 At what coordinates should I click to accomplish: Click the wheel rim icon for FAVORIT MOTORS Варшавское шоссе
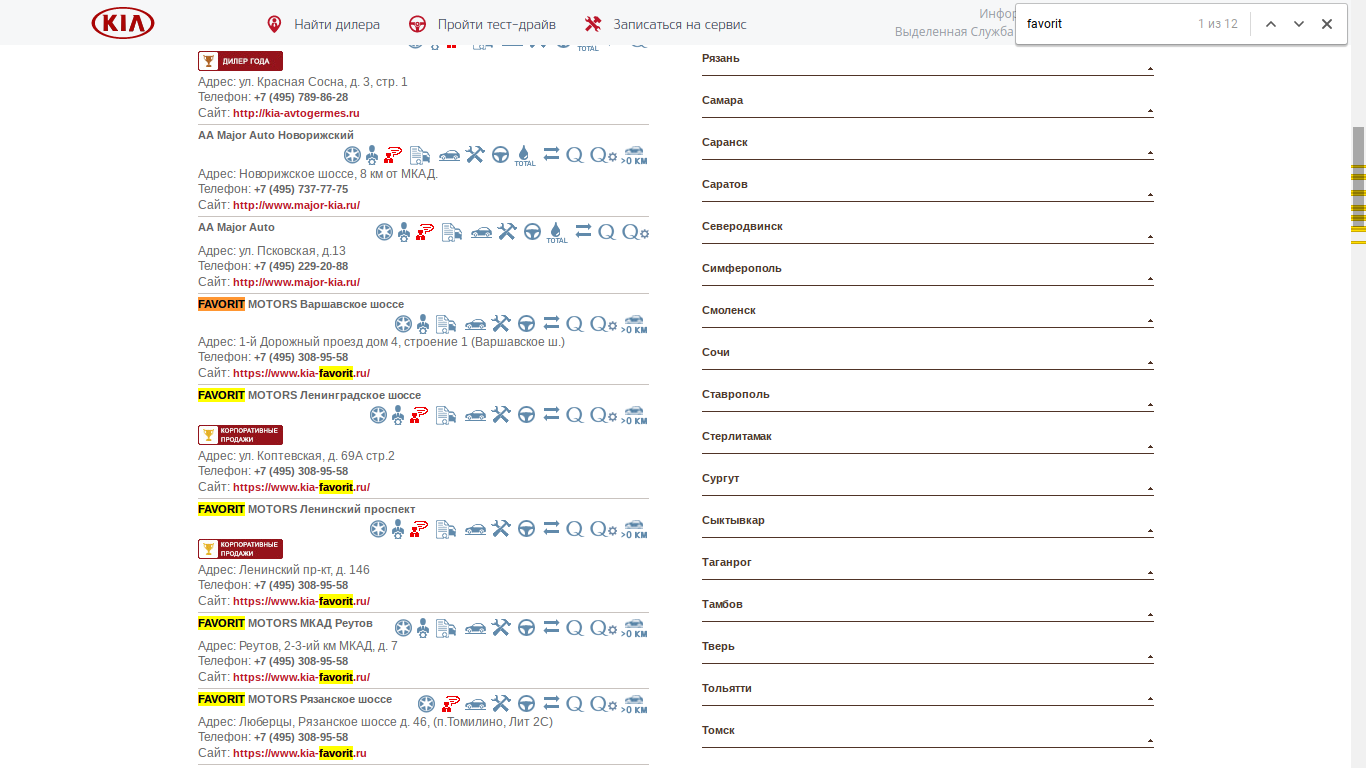pyautogui.click(x=403, y=323)
